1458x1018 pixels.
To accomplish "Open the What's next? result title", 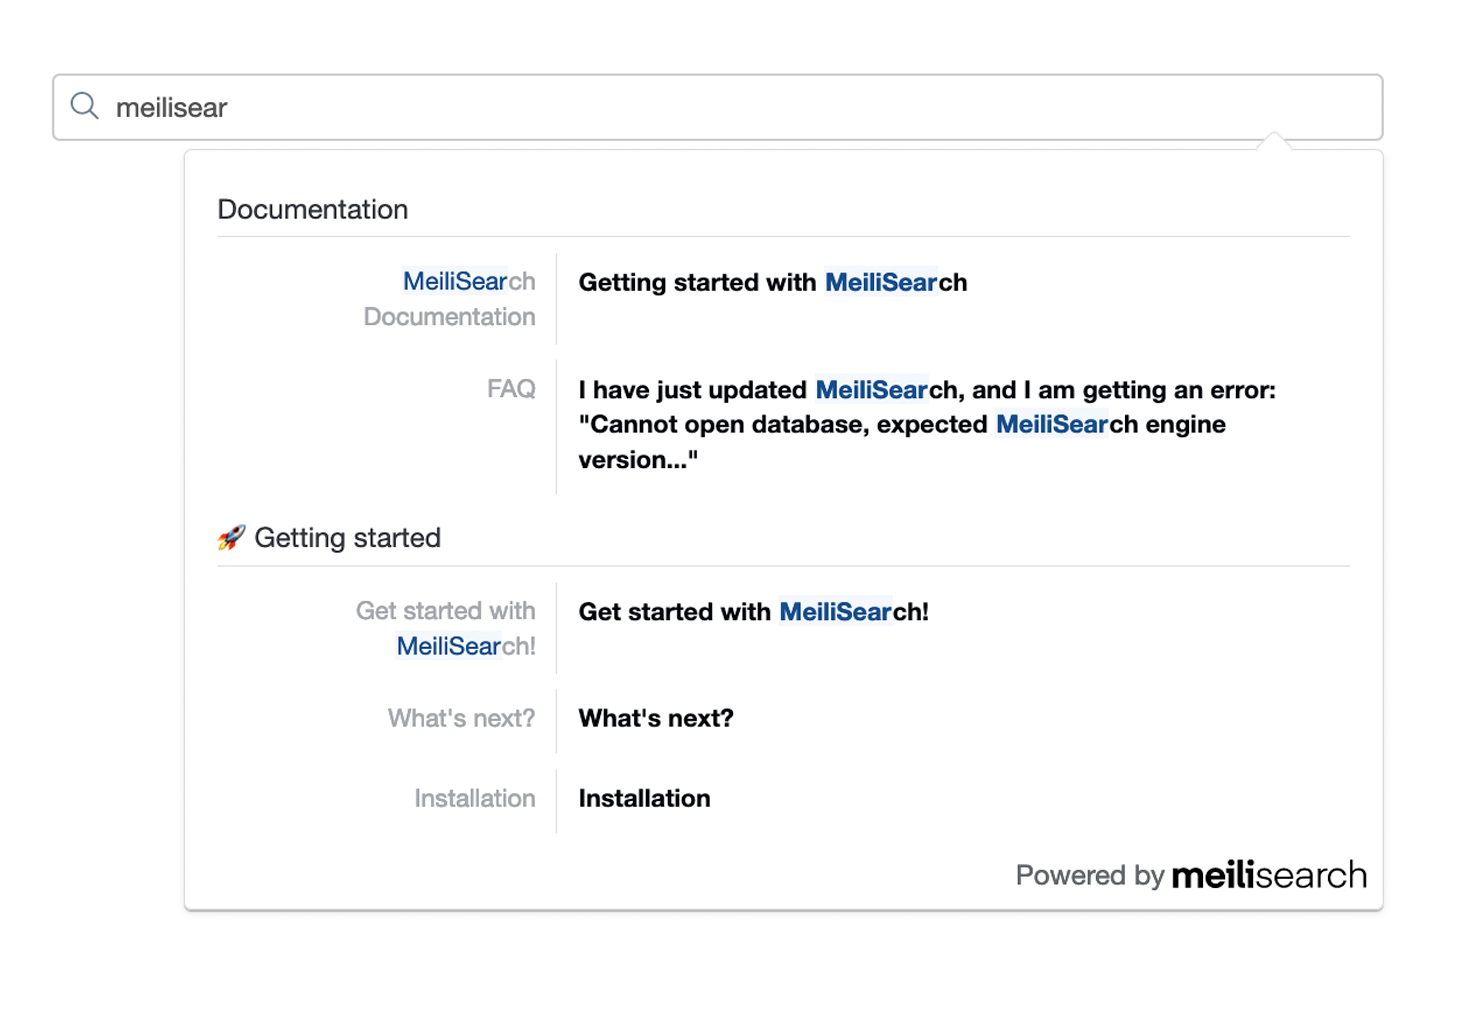I will click(656, 718).
